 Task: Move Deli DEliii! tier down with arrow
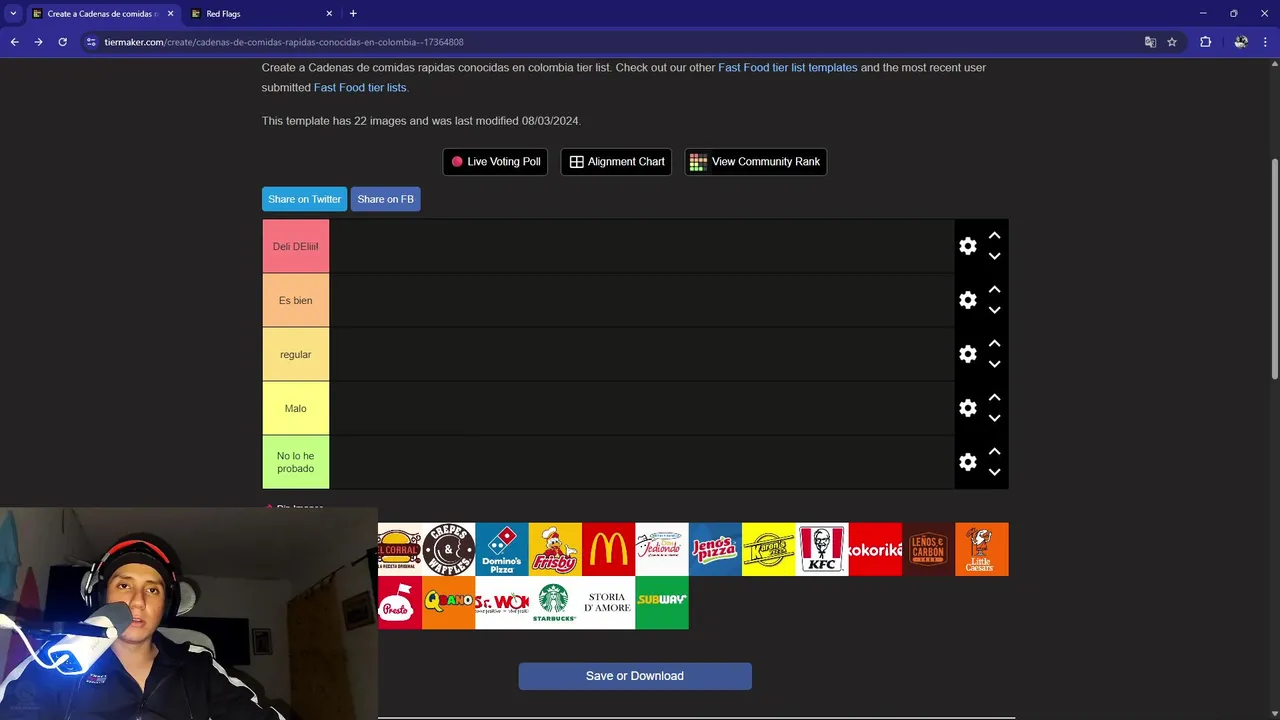coord(994,256)
